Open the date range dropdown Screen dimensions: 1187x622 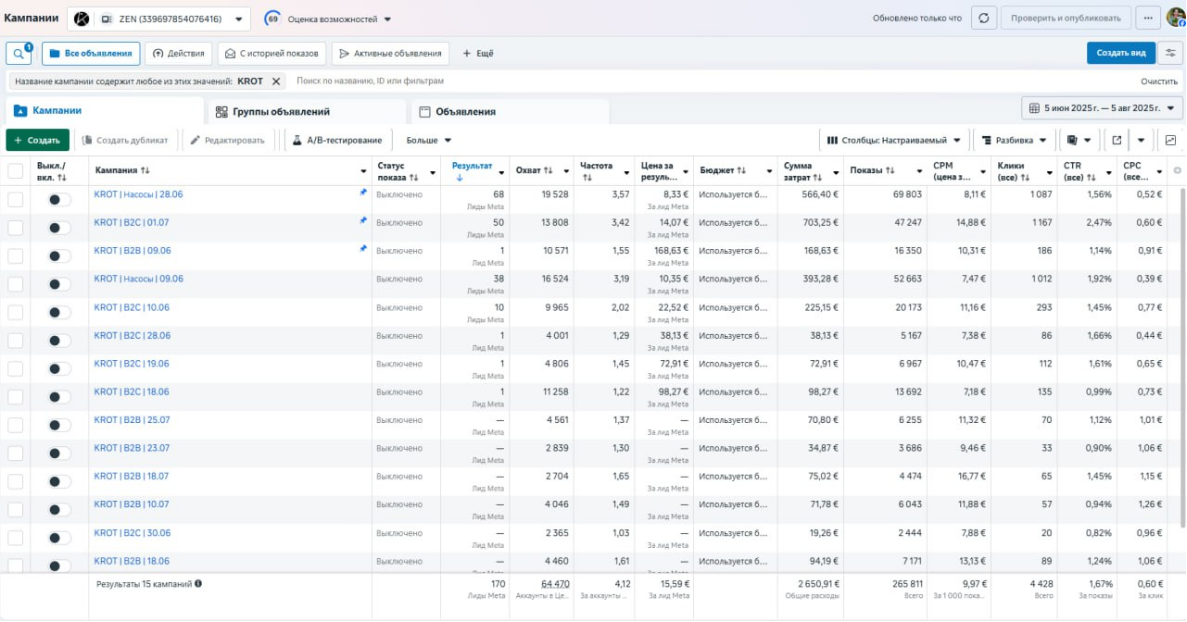coord(1101,108)
